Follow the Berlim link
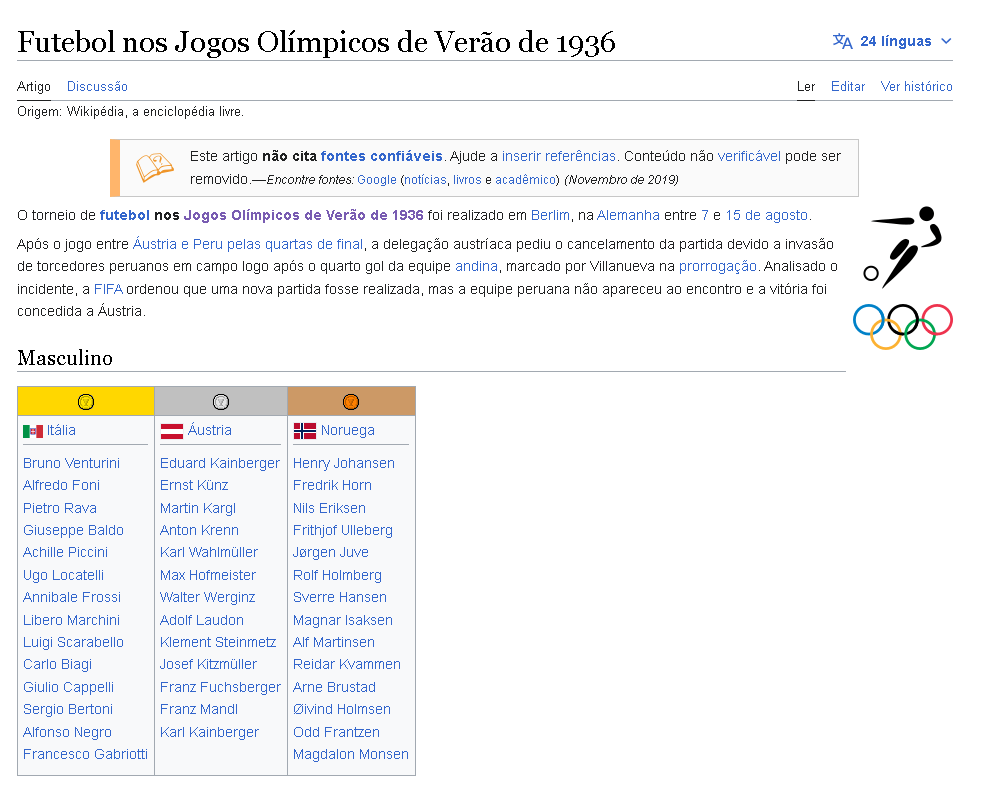Viewport: 1001px width, 791px height. (550, 215)
